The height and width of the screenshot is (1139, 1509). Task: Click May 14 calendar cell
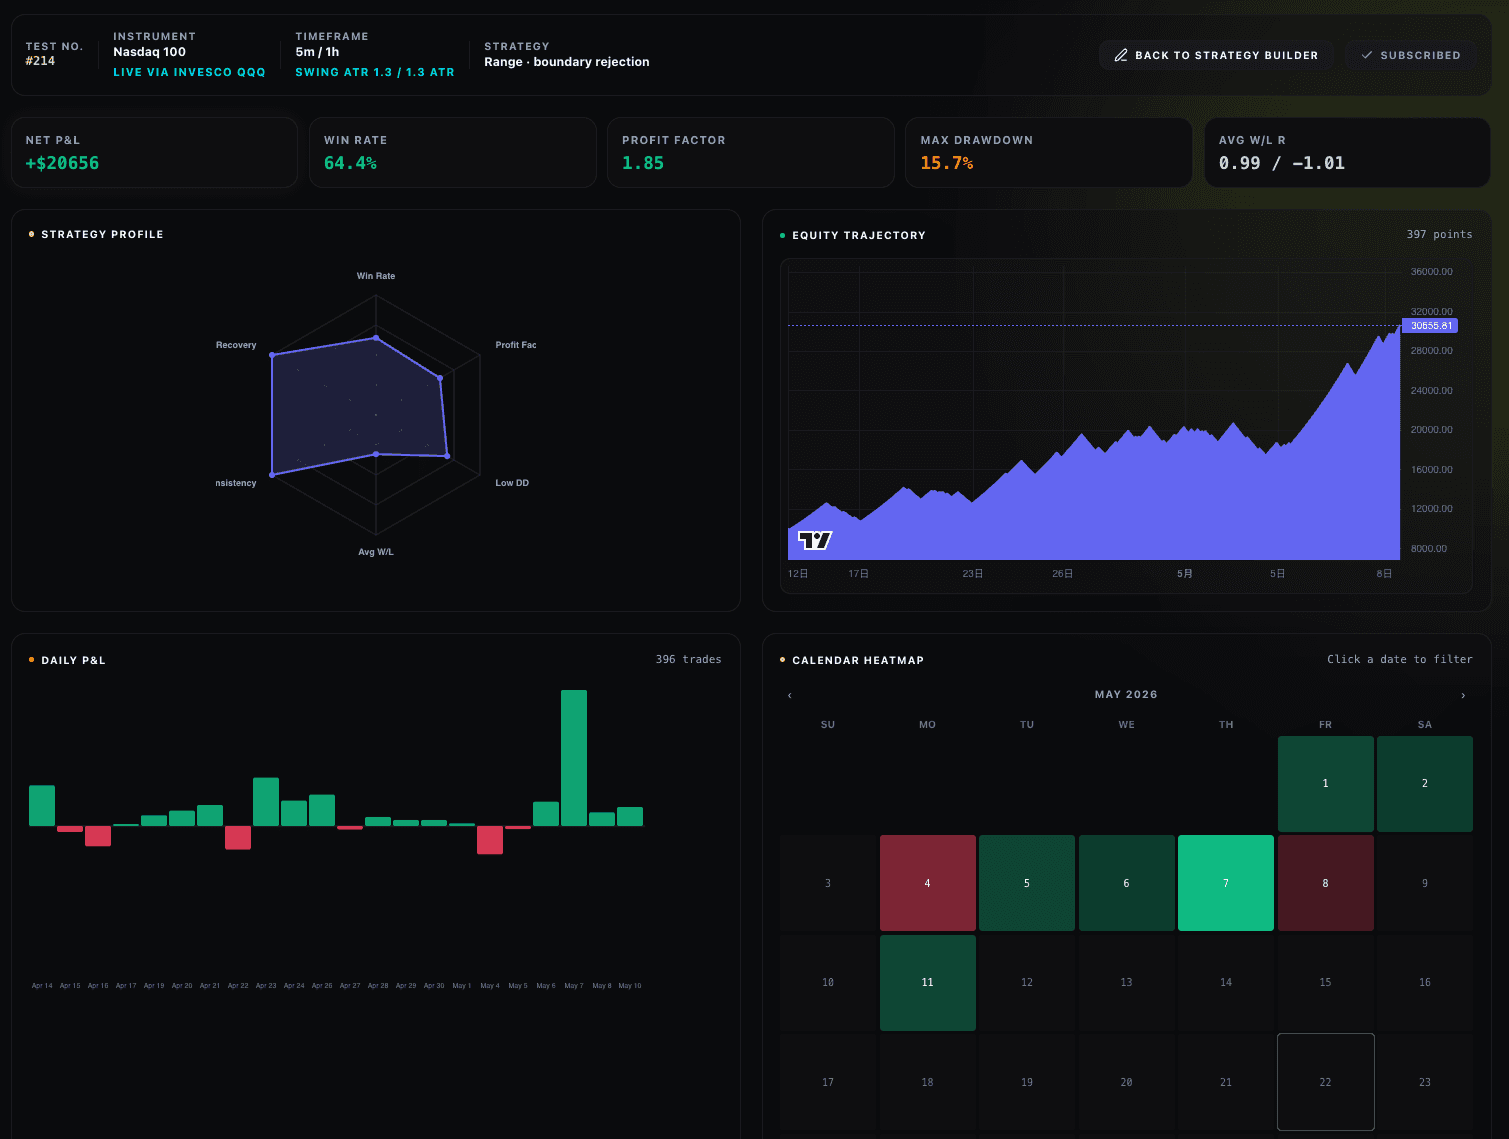pos(1226,983)
